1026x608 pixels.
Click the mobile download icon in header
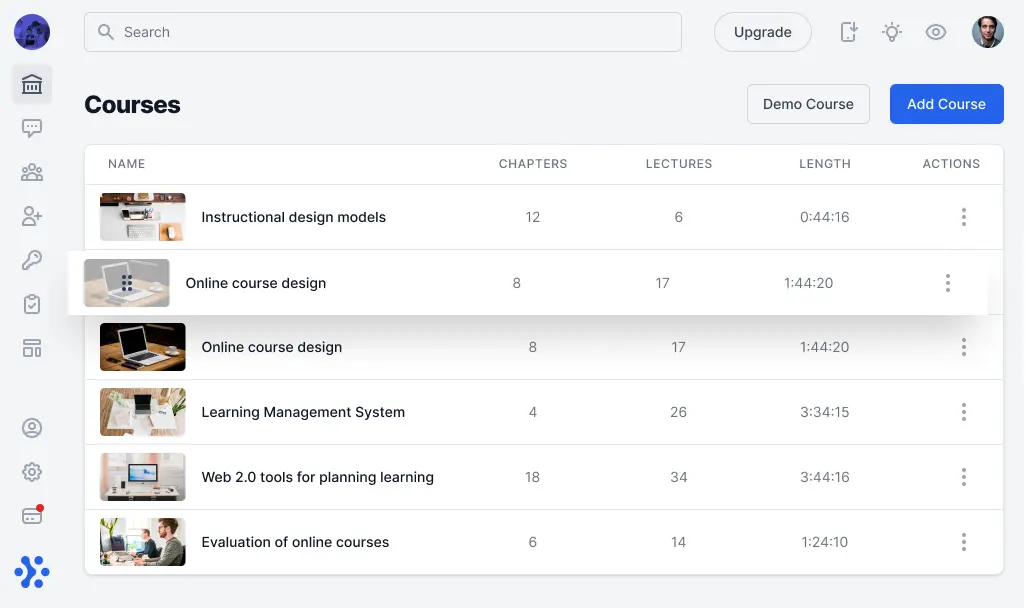tap(849, 32)
